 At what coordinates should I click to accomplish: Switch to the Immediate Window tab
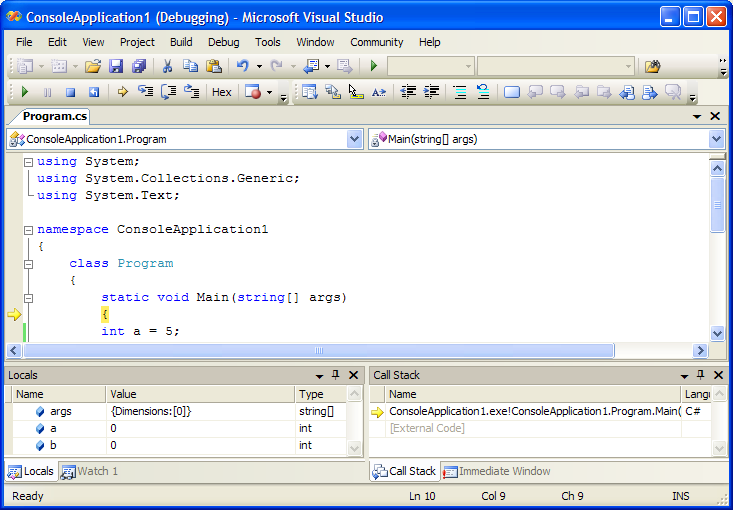[x=496, y=471]
